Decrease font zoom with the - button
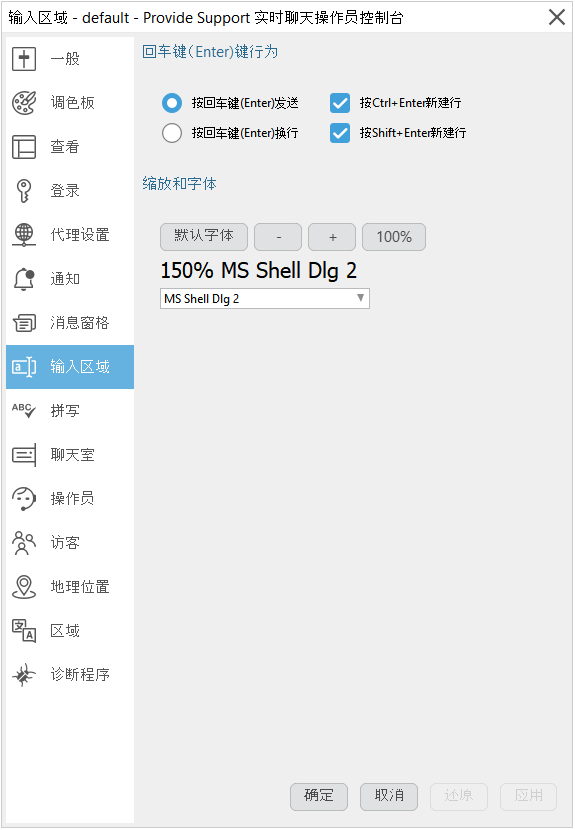575x830 pixels. pyautogui.click(x=278, y=237)
